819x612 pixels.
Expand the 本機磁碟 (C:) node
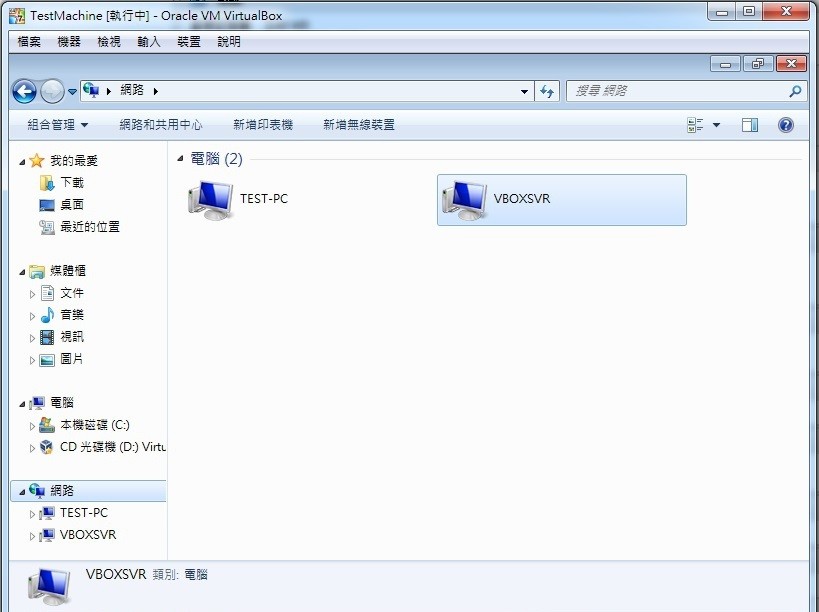coord(32,427)
